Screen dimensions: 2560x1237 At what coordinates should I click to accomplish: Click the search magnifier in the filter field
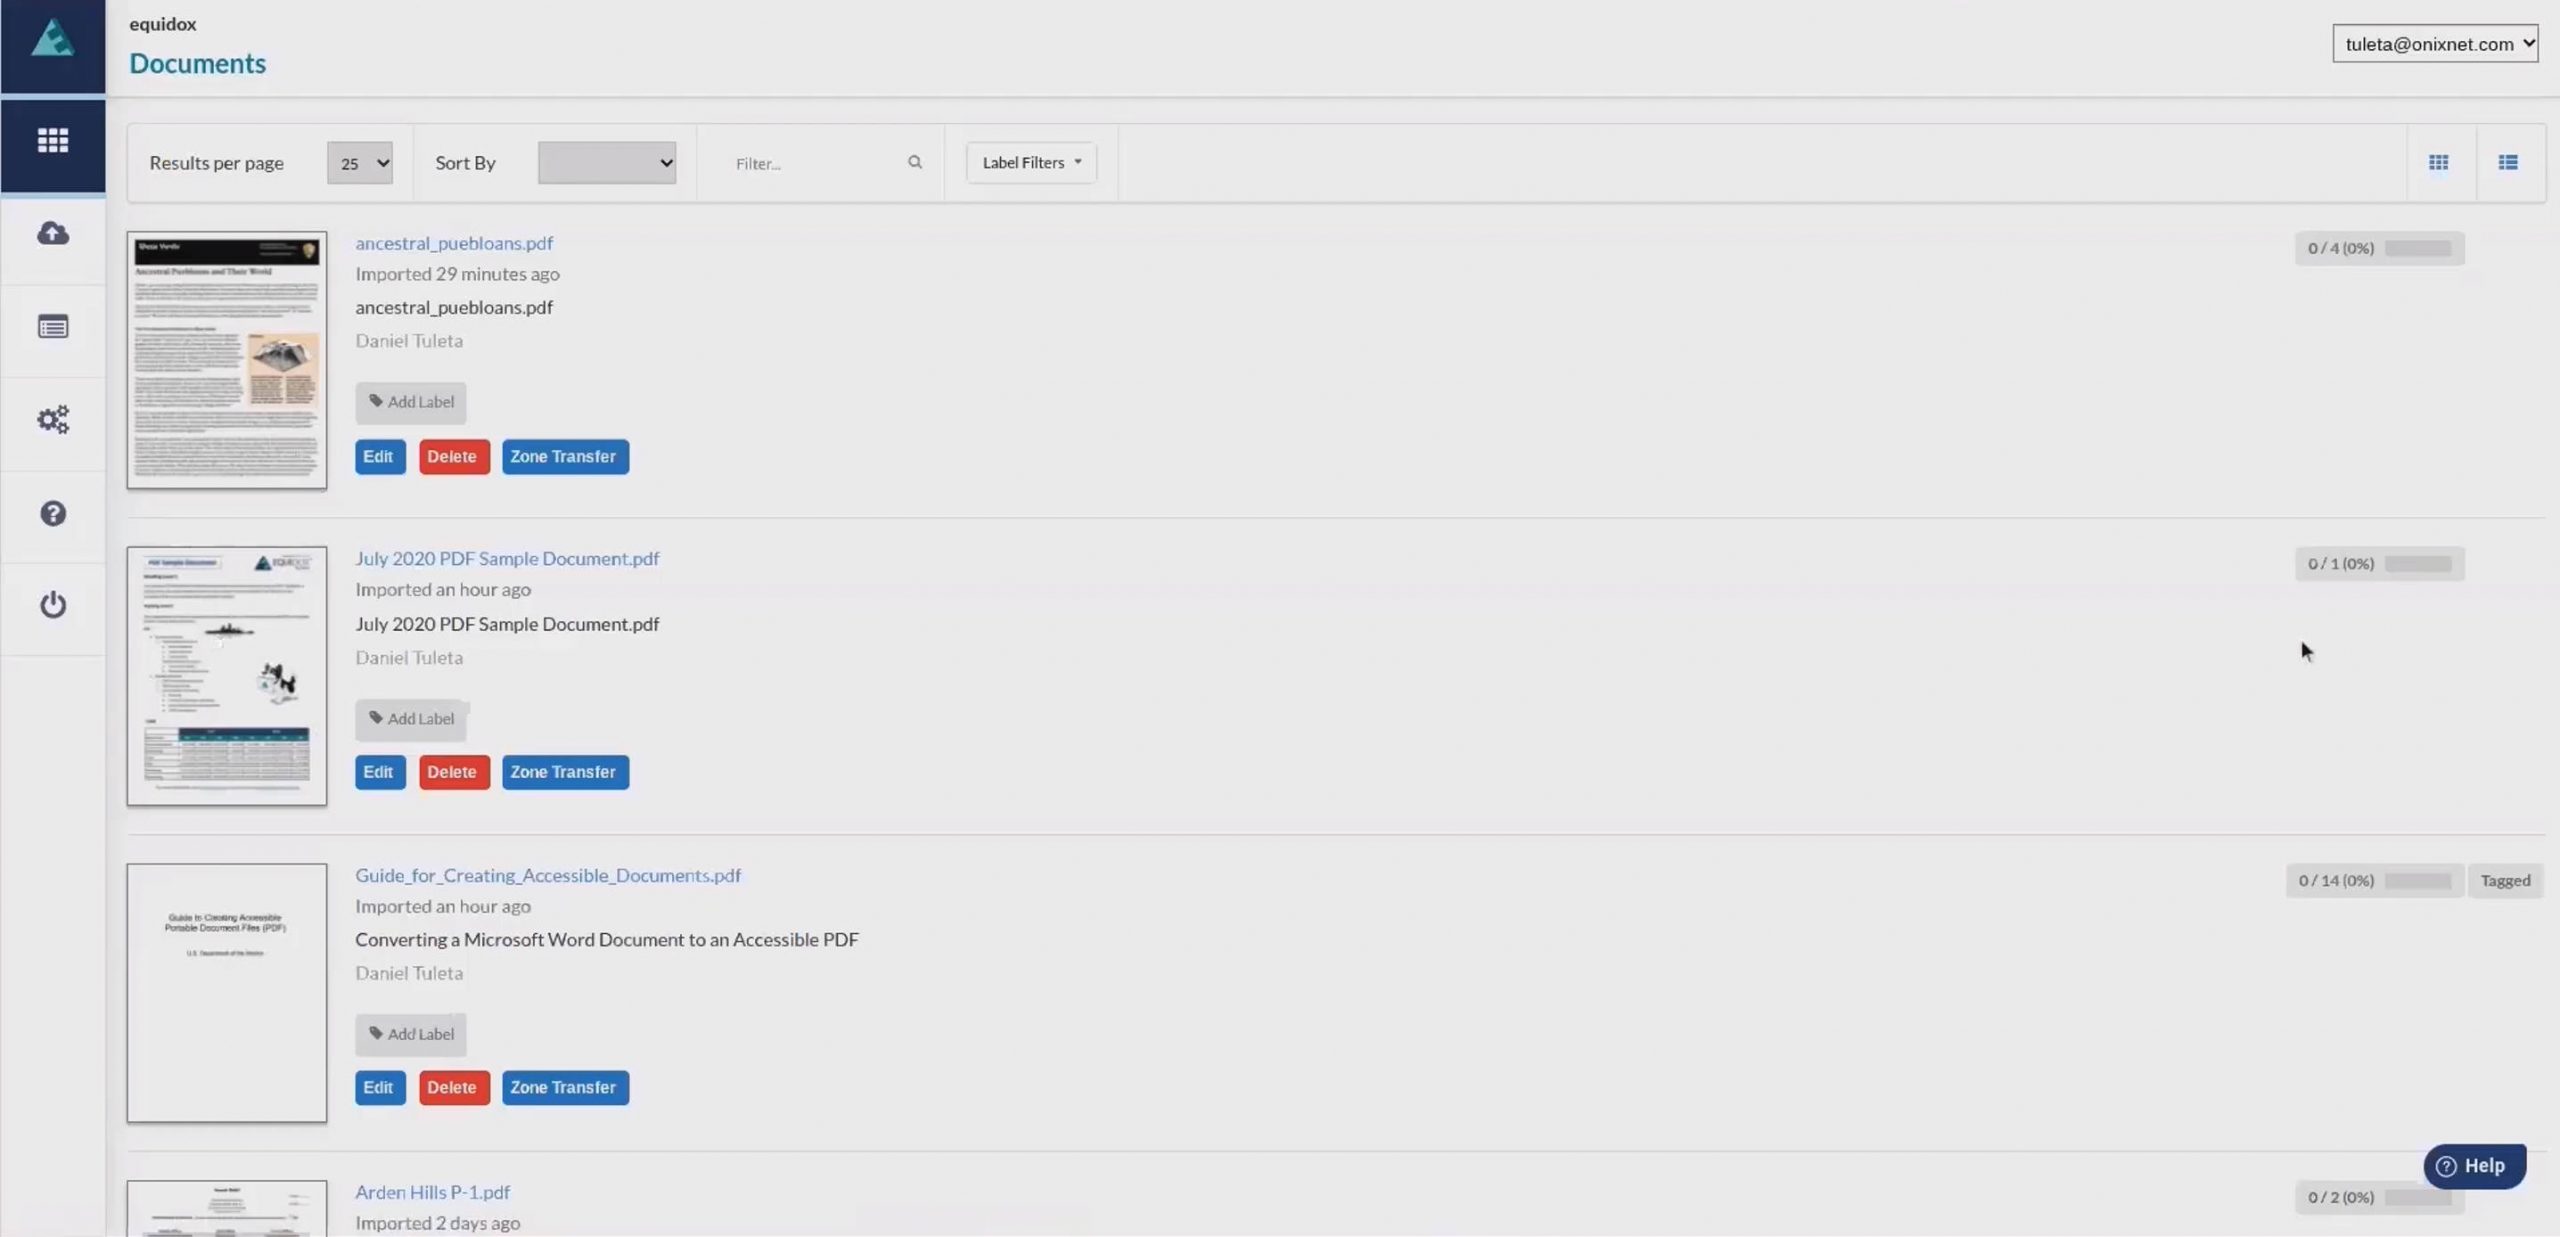[914, 162]
